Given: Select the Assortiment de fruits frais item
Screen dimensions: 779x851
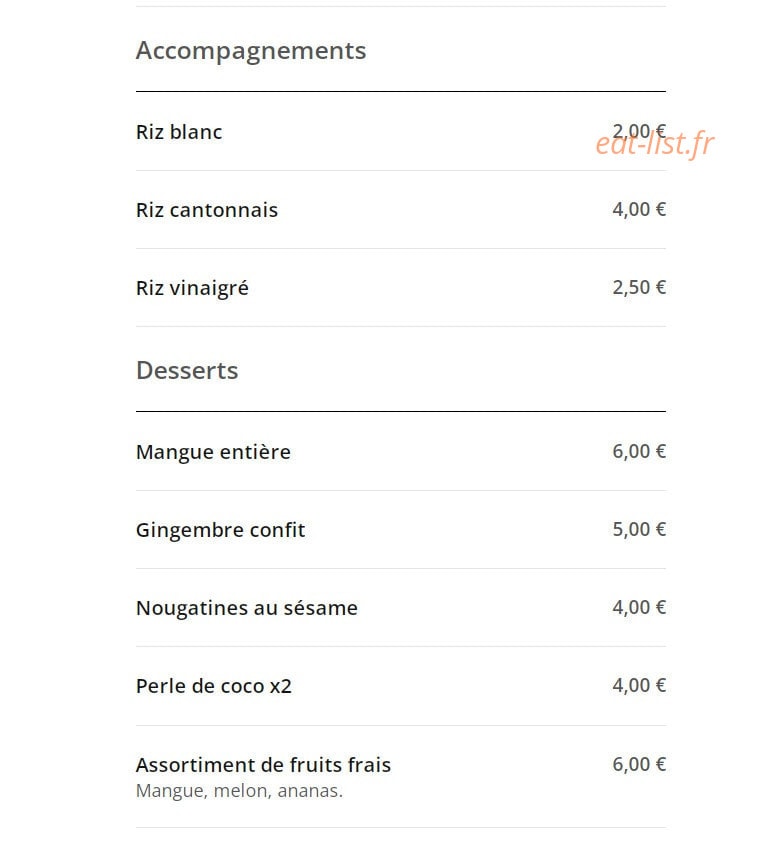Looking at the screenshot, I should click(x=401, y=777).
